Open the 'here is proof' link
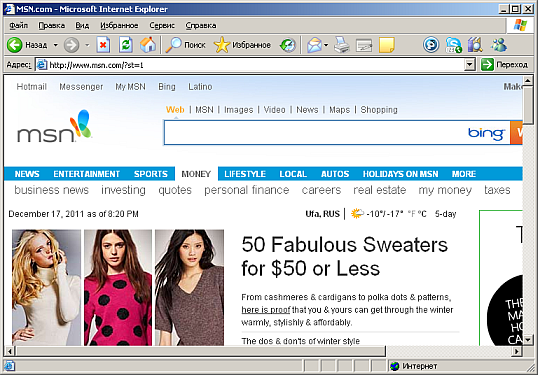538x375 pixels. [x=266, y=310]
